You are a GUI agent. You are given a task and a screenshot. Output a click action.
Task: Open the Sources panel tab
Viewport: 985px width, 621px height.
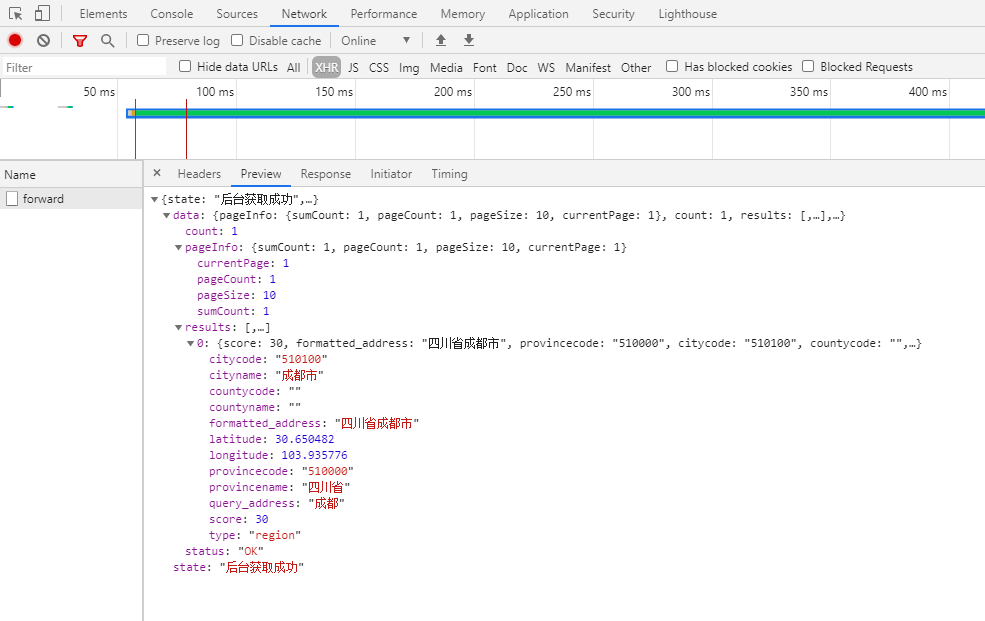[x=237, y=14]
